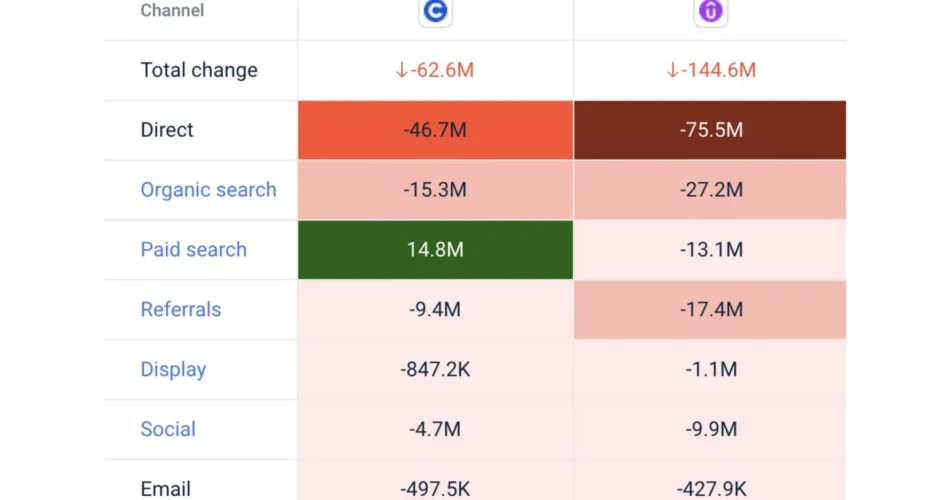Click the -144.6M total change value
This screenshot has width=950, height=500.
[x=711, y=70]
